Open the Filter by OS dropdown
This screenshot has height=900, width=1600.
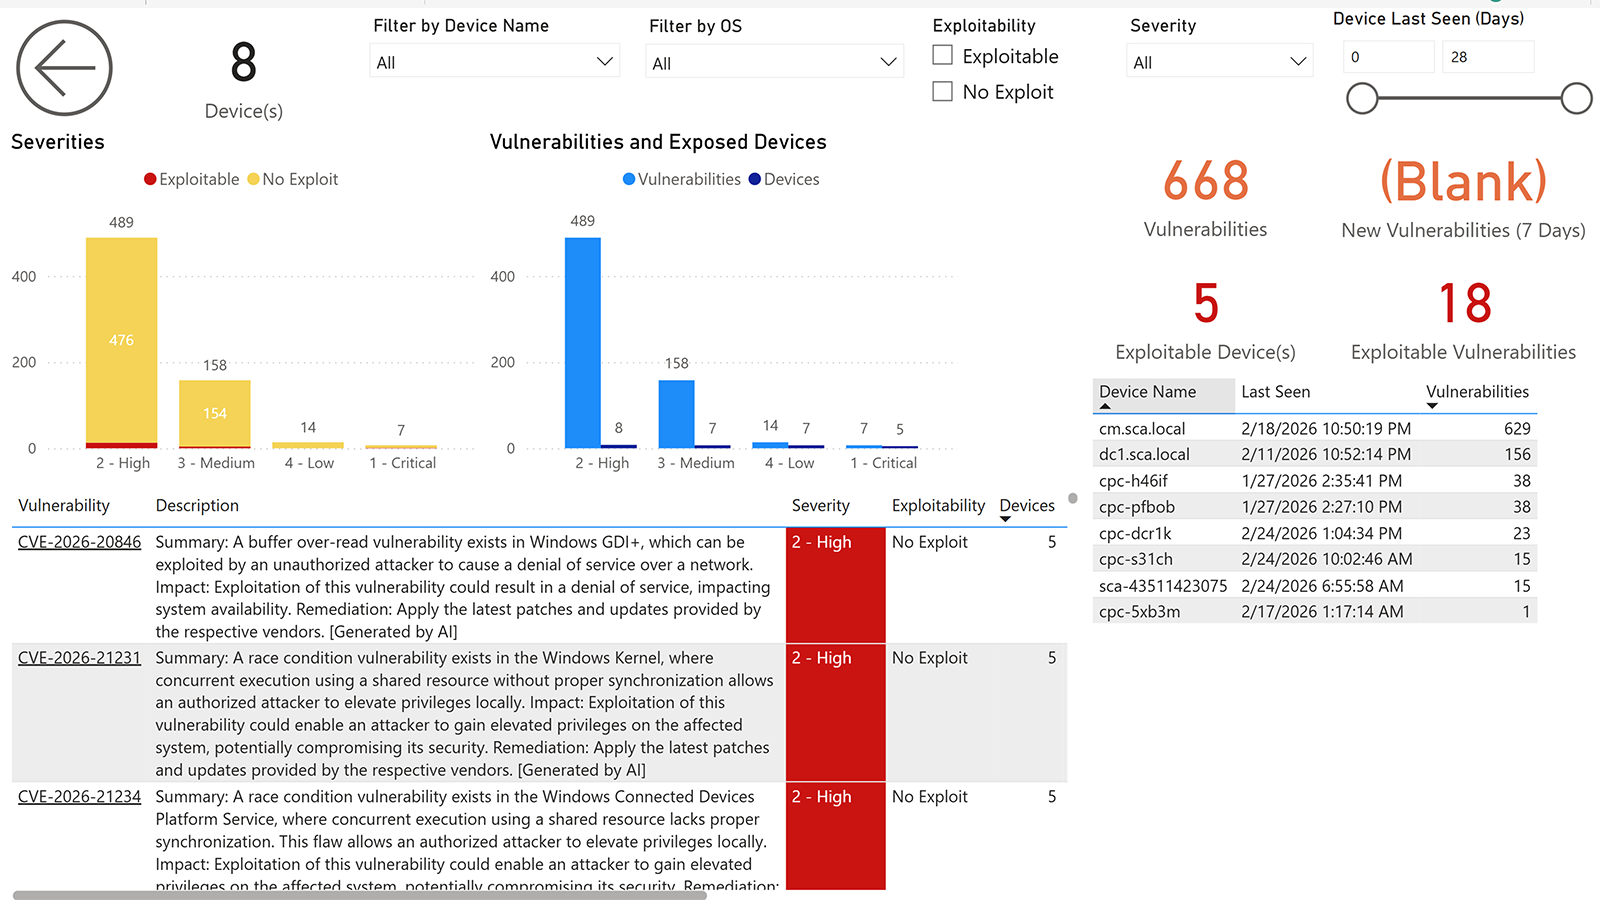coord(774,63)
